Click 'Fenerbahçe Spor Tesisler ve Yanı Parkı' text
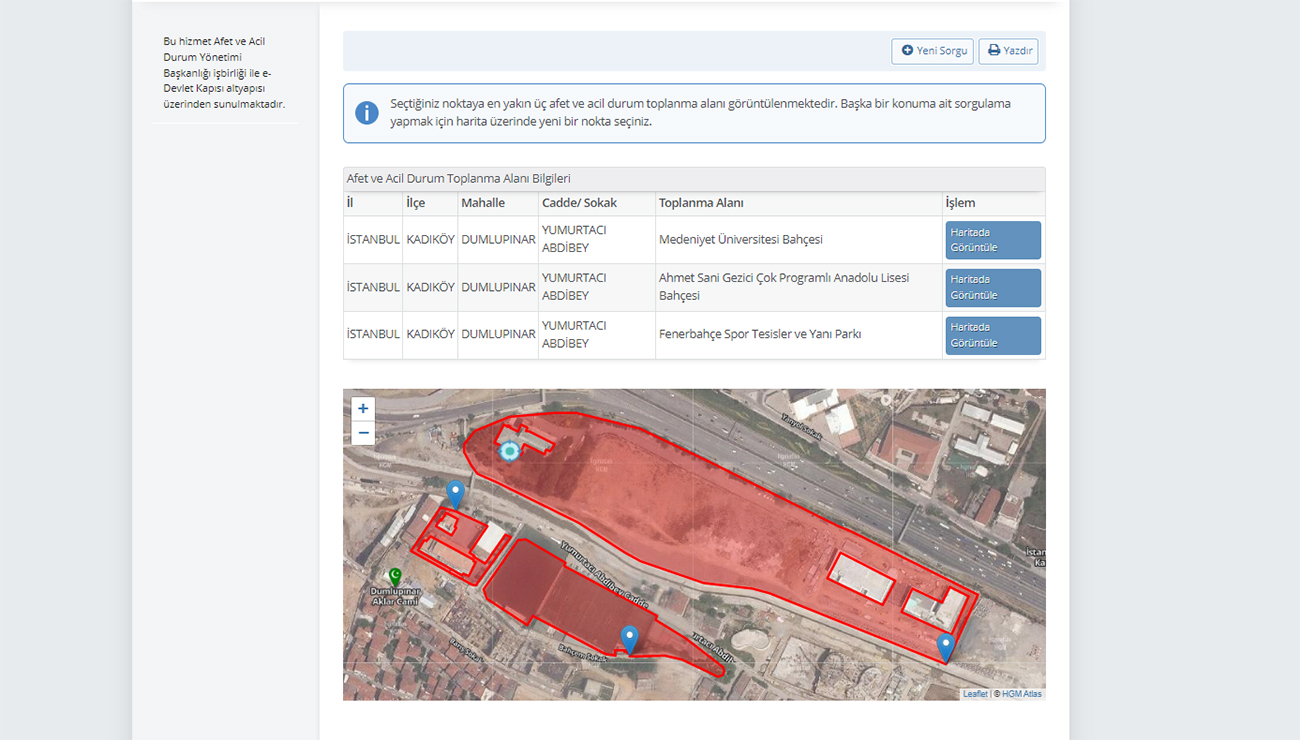Screen dimensions: 1300x740 point(760,334)
